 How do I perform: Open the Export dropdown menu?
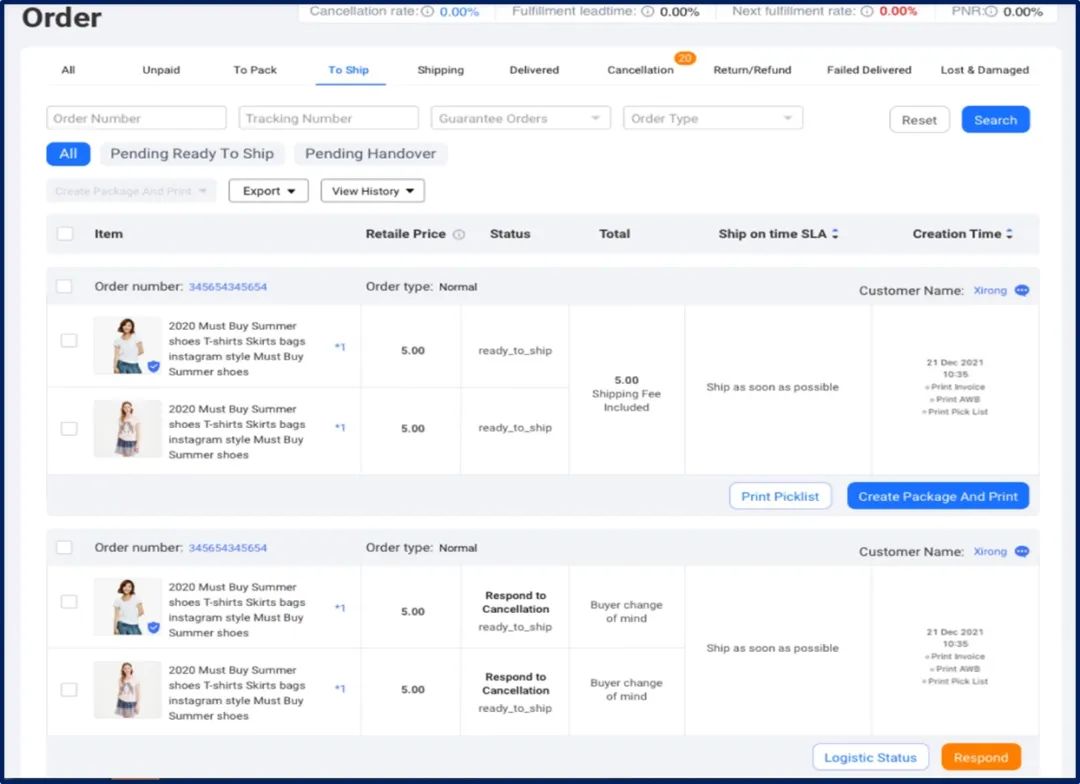(x=268, y=191)
